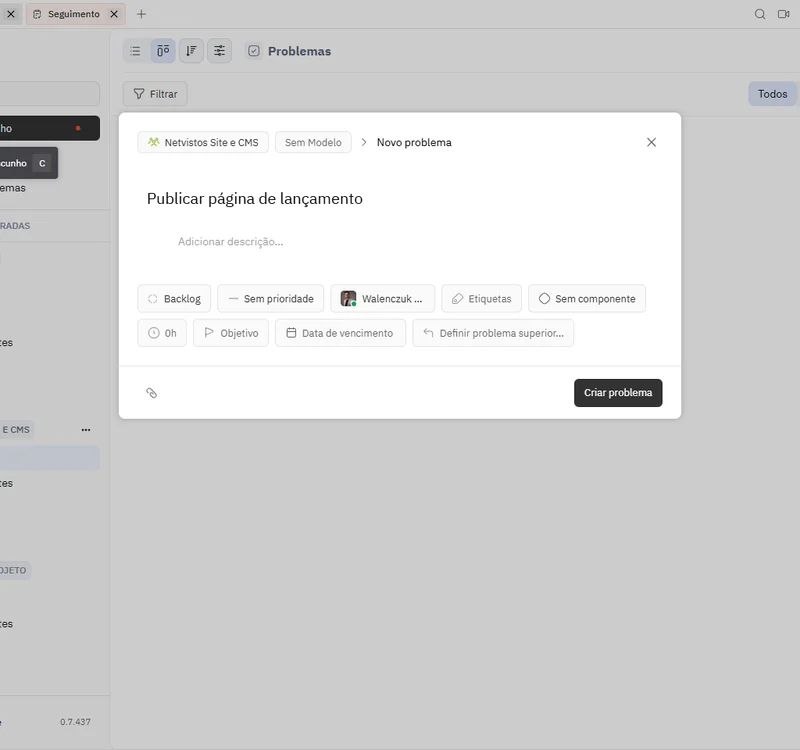Open the Filtrar filter button
The height and width of the screenshot is (750, 800).
tap(155, 94)
